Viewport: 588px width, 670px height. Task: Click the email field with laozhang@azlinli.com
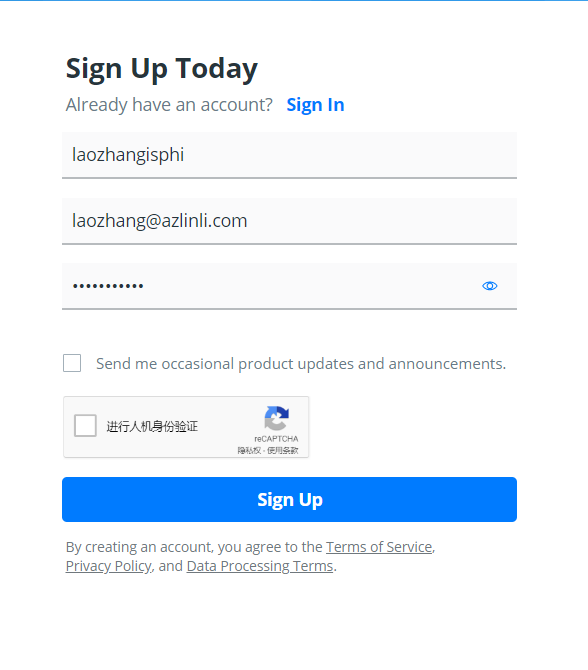[289, 221]
